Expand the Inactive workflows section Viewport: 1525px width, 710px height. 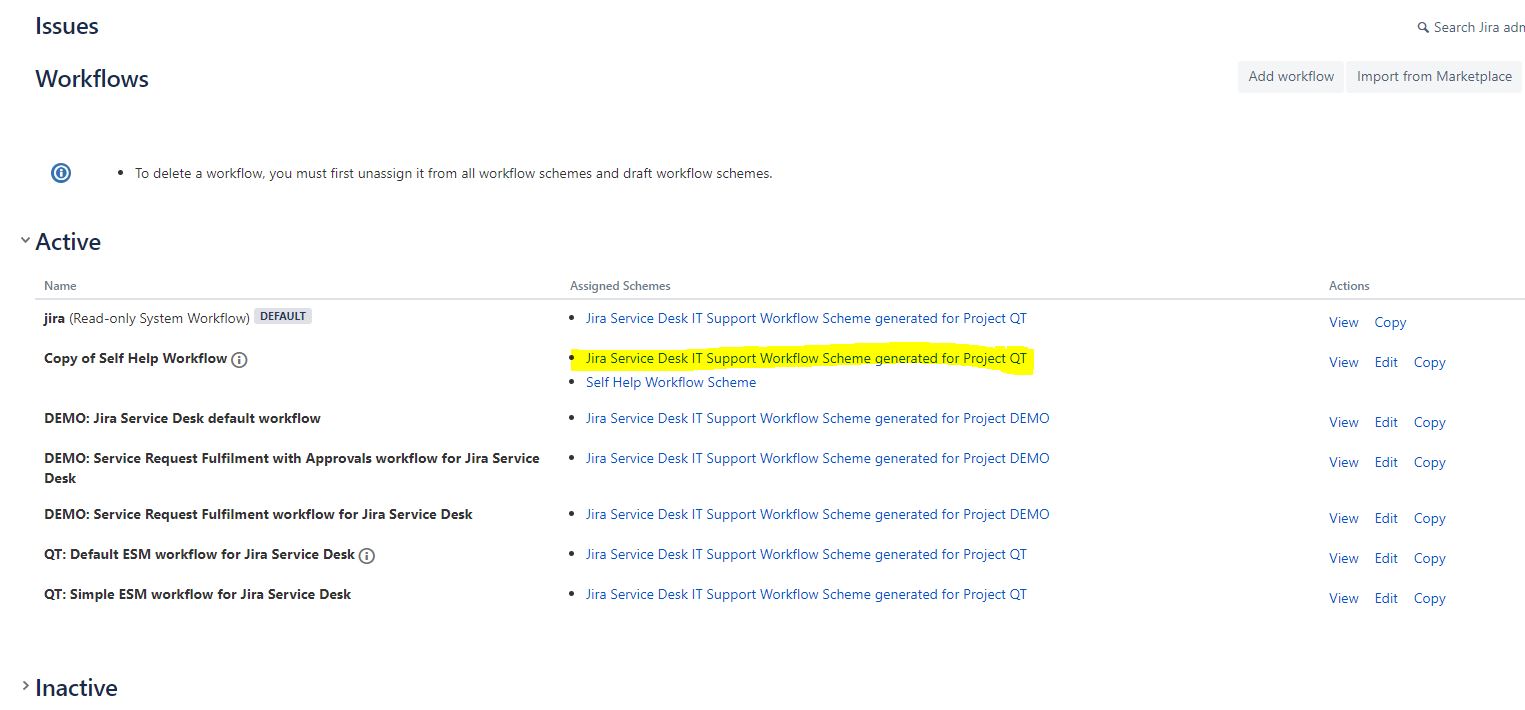25,686
